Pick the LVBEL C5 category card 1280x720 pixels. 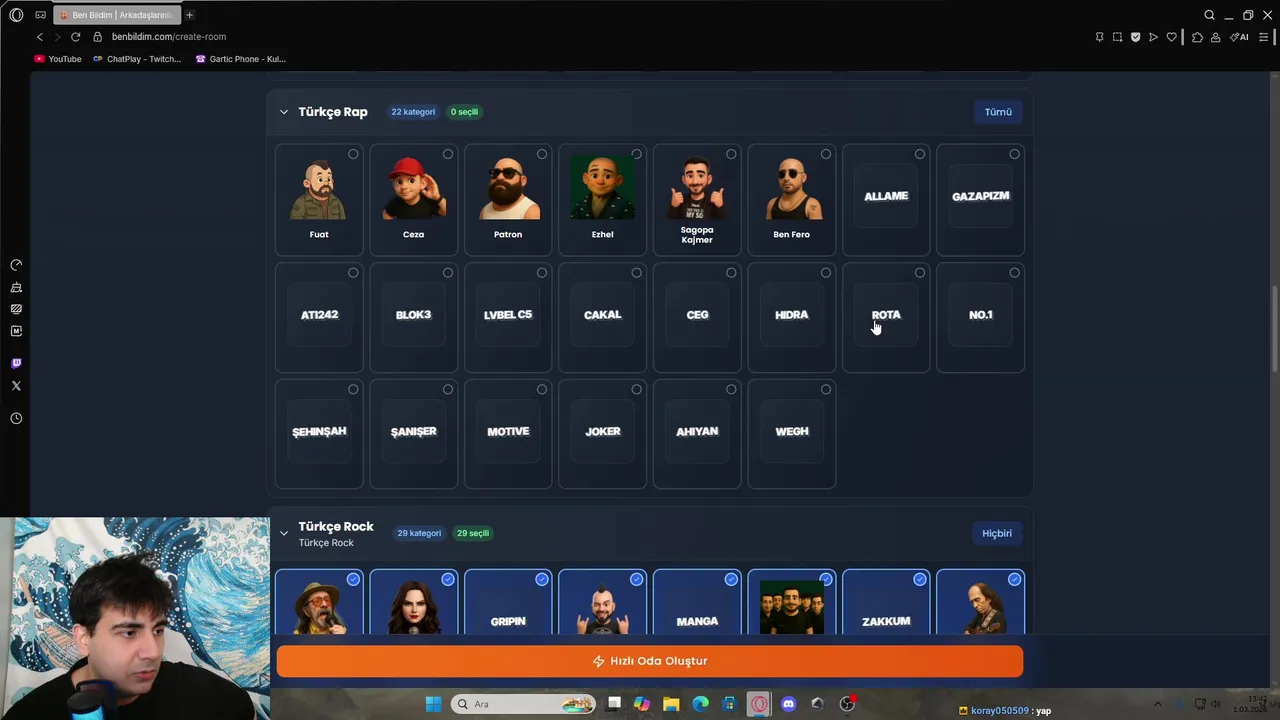click(508, 317)
